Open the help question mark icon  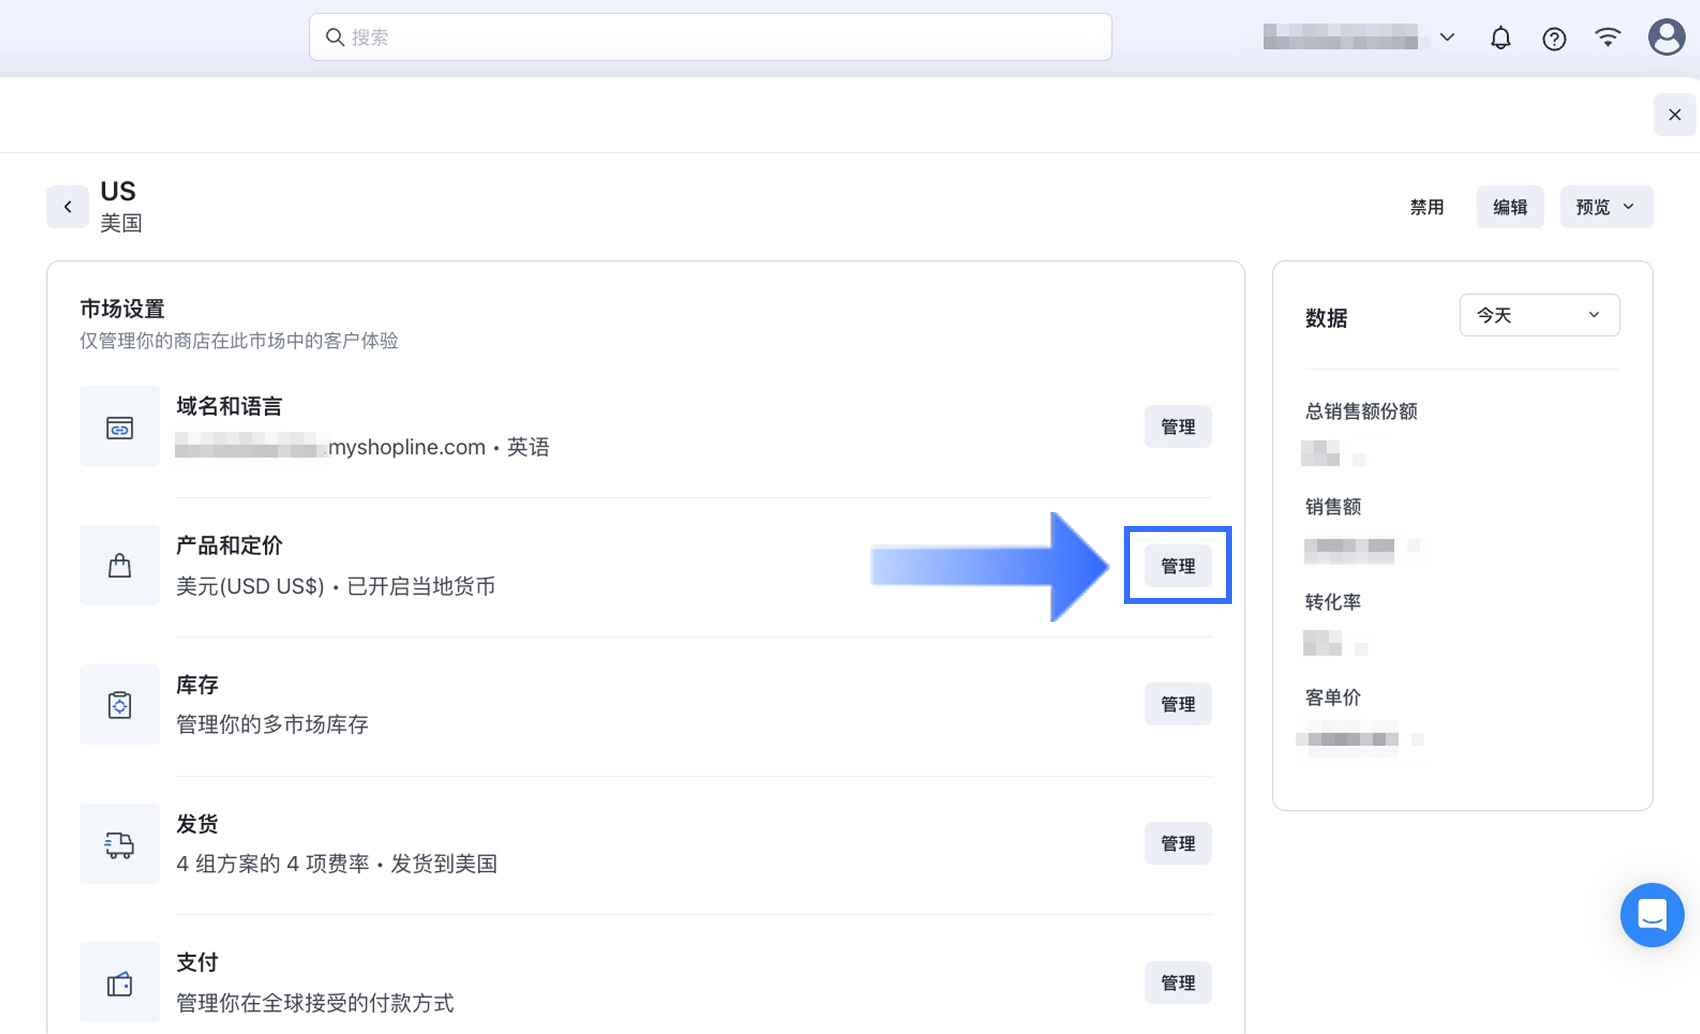coord(1554,38)
